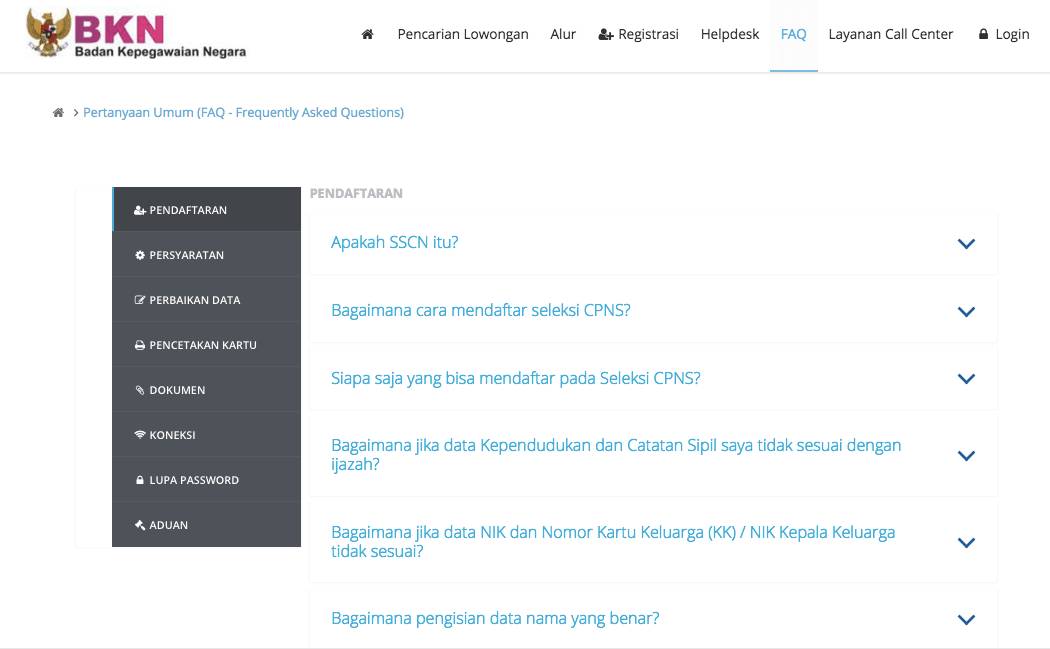Expand chevron for data Kependudukan dan Catatan Sipil
The width and height of the screenshot is (1050, 649).
tap(966, 455)
